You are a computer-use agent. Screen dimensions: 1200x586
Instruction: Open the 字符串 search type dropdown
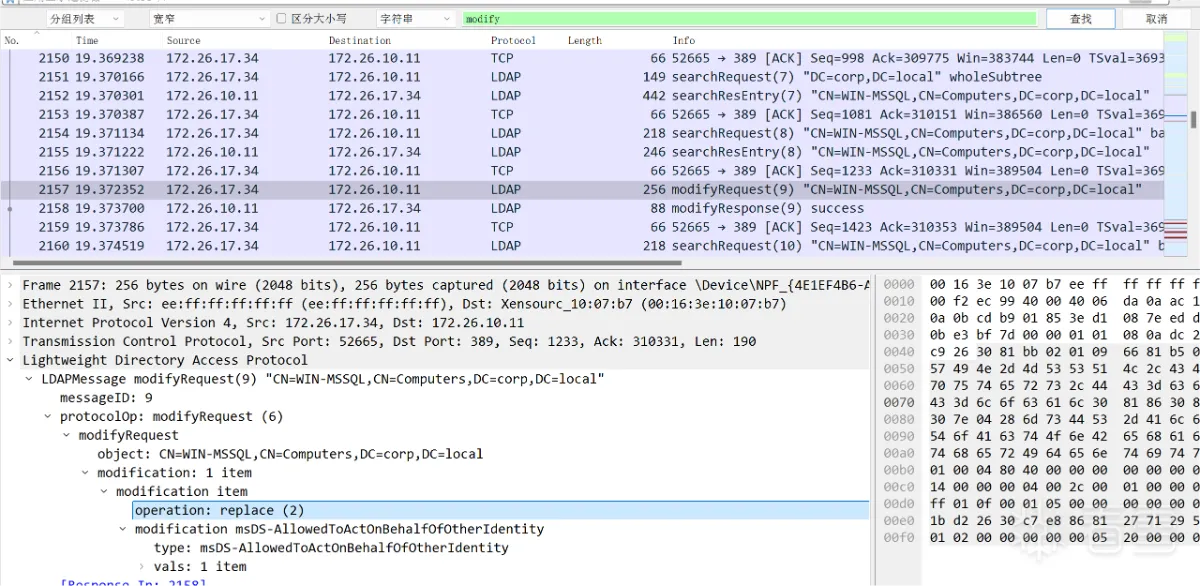(414, 19)
